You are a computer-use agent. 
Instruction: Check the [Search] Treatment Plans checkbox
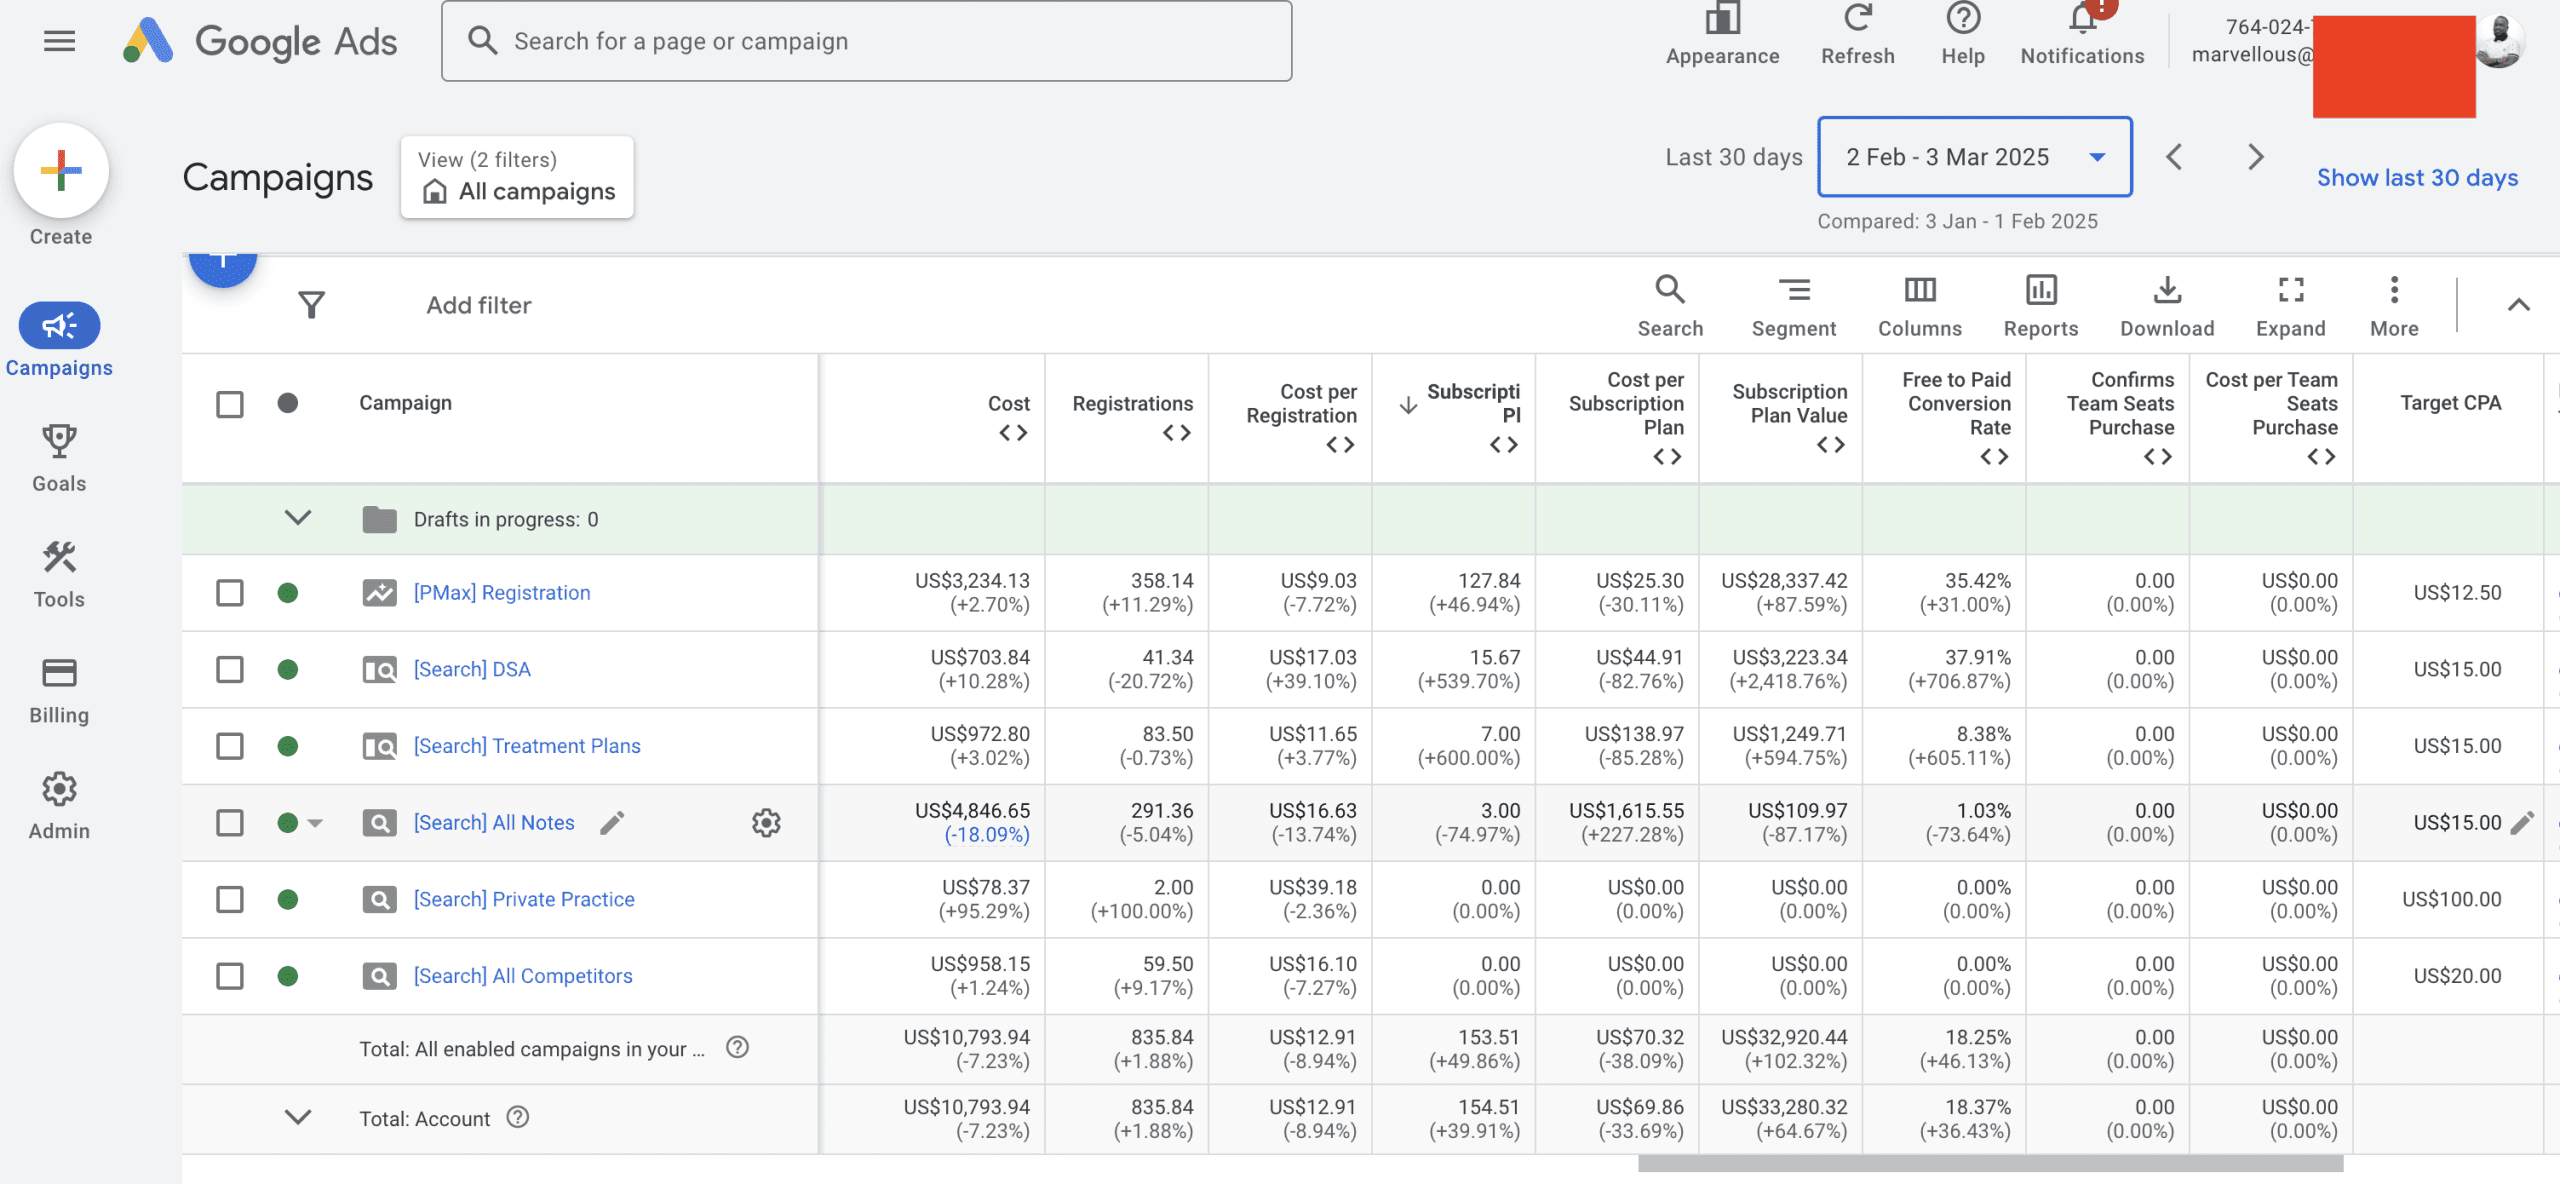(x=230, y=746)
